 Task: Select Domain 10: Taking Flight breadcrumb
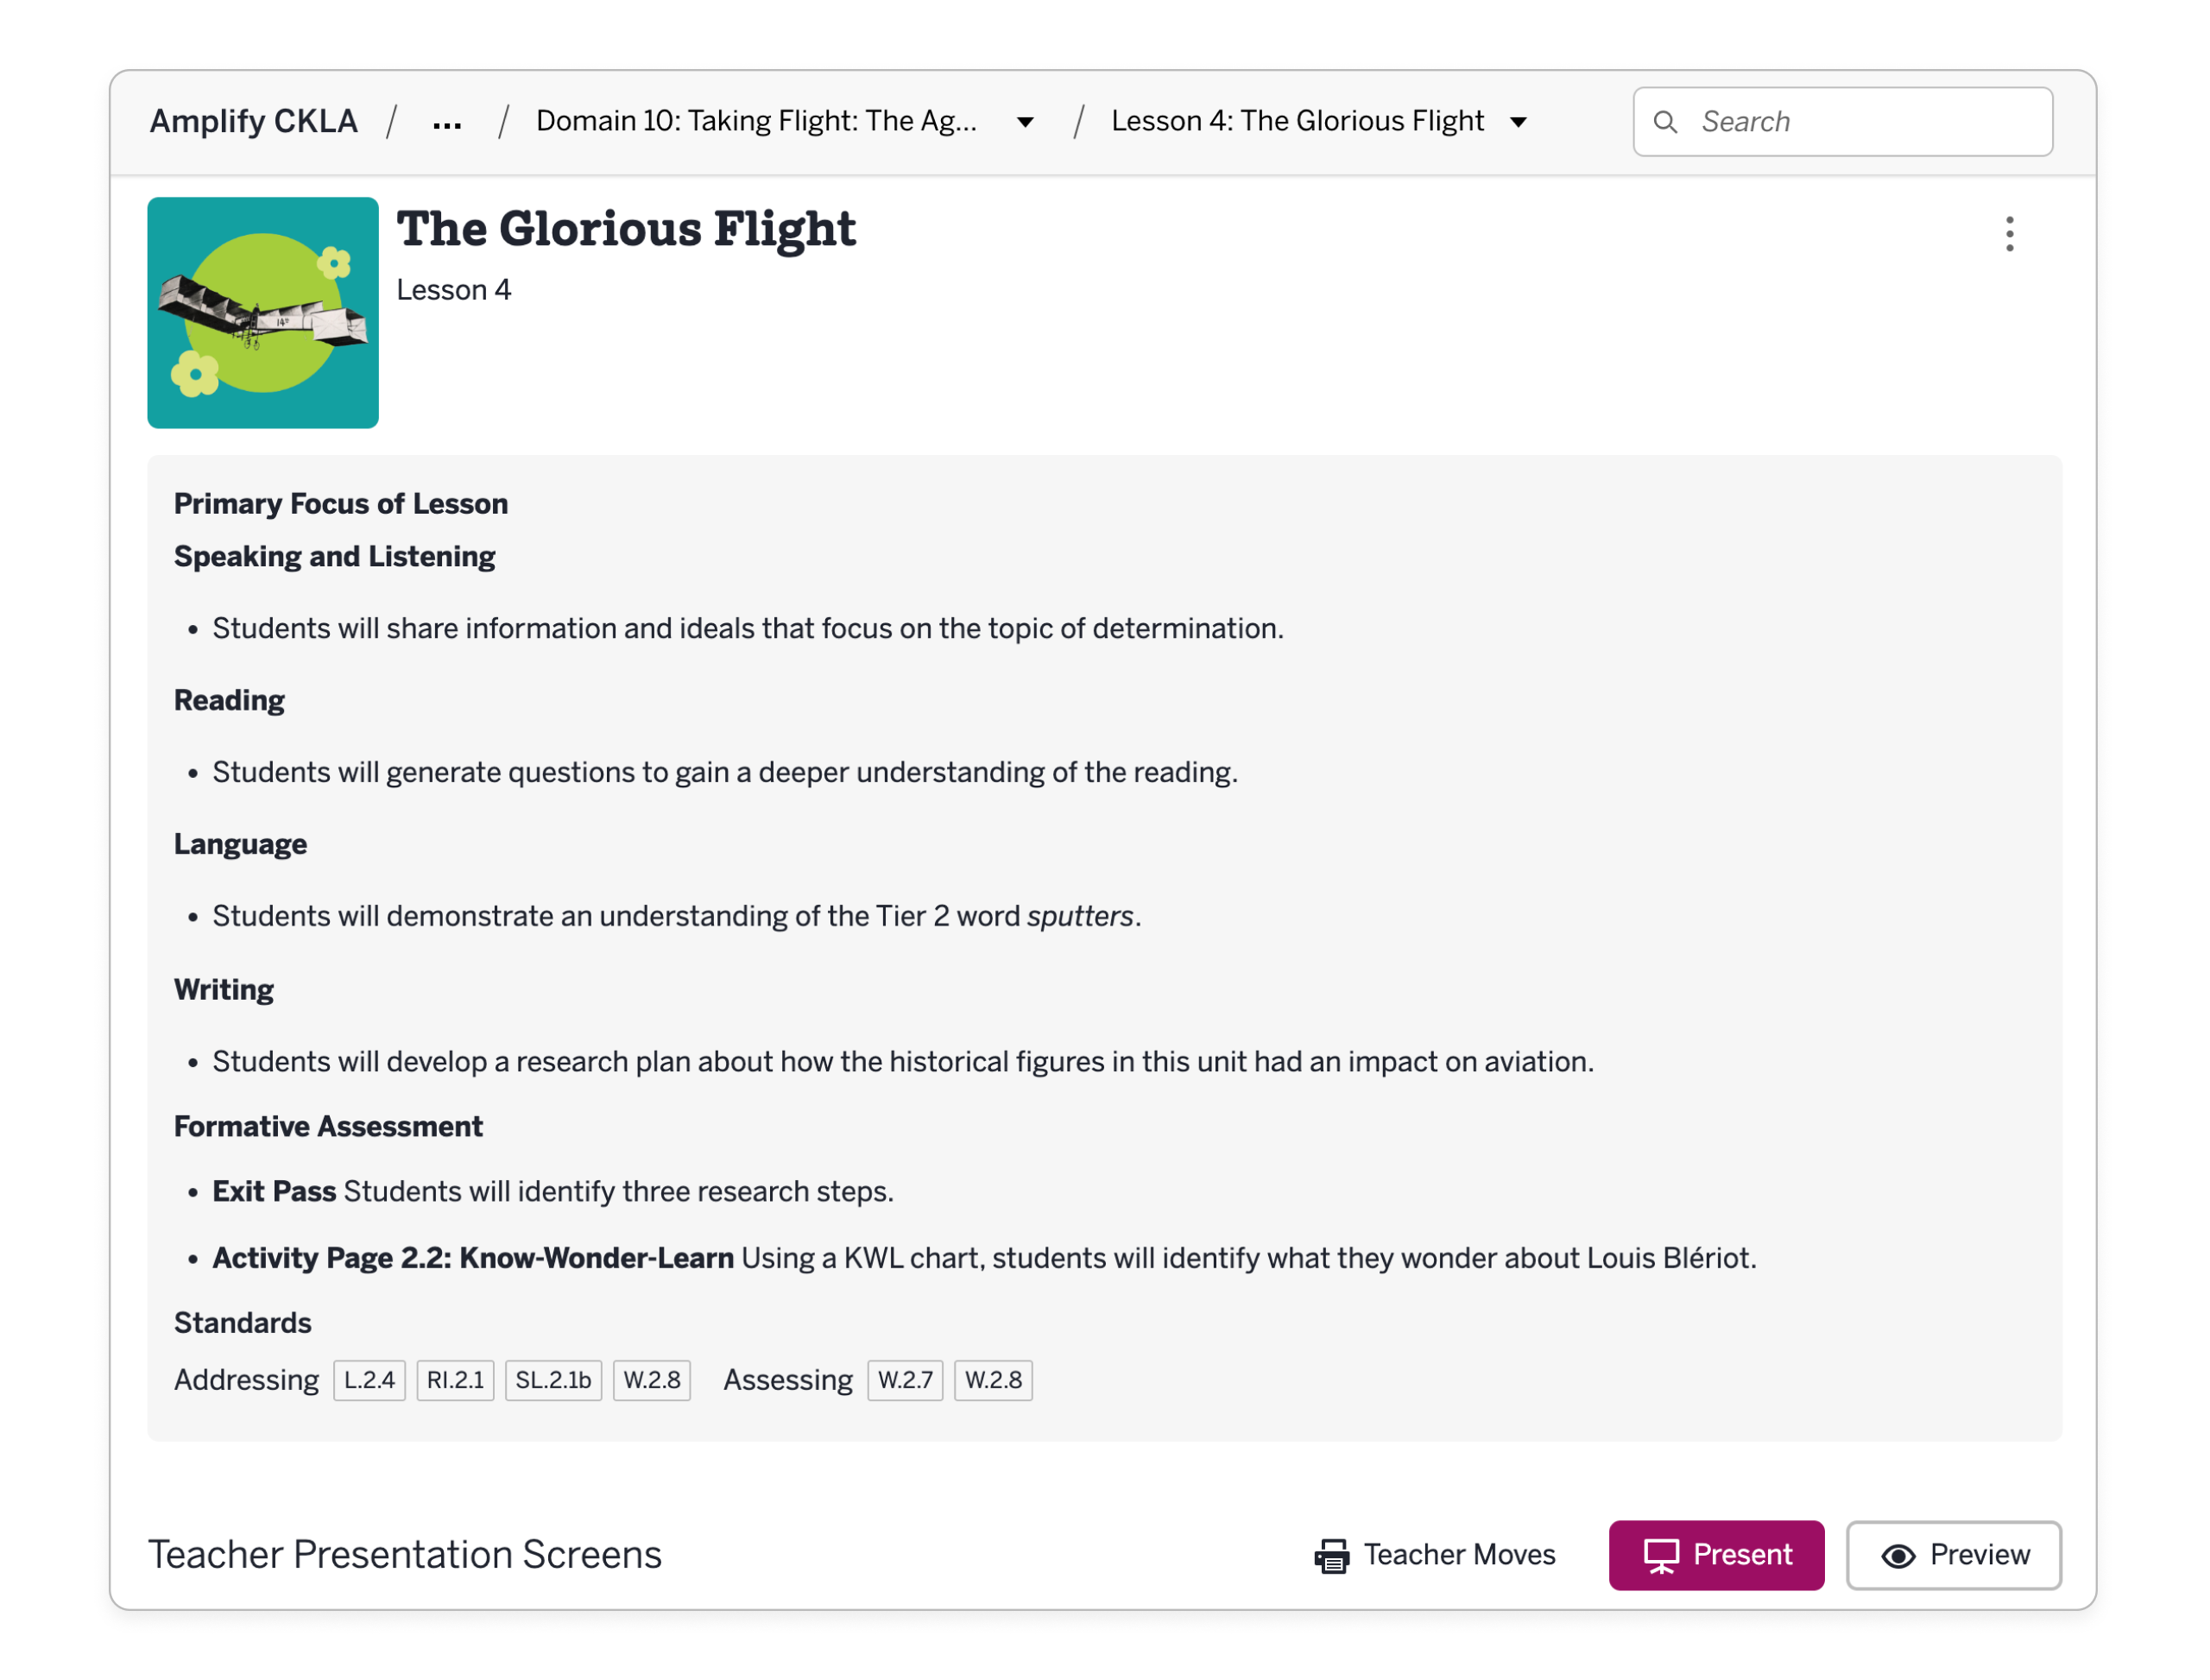click(x=756, y=121)
